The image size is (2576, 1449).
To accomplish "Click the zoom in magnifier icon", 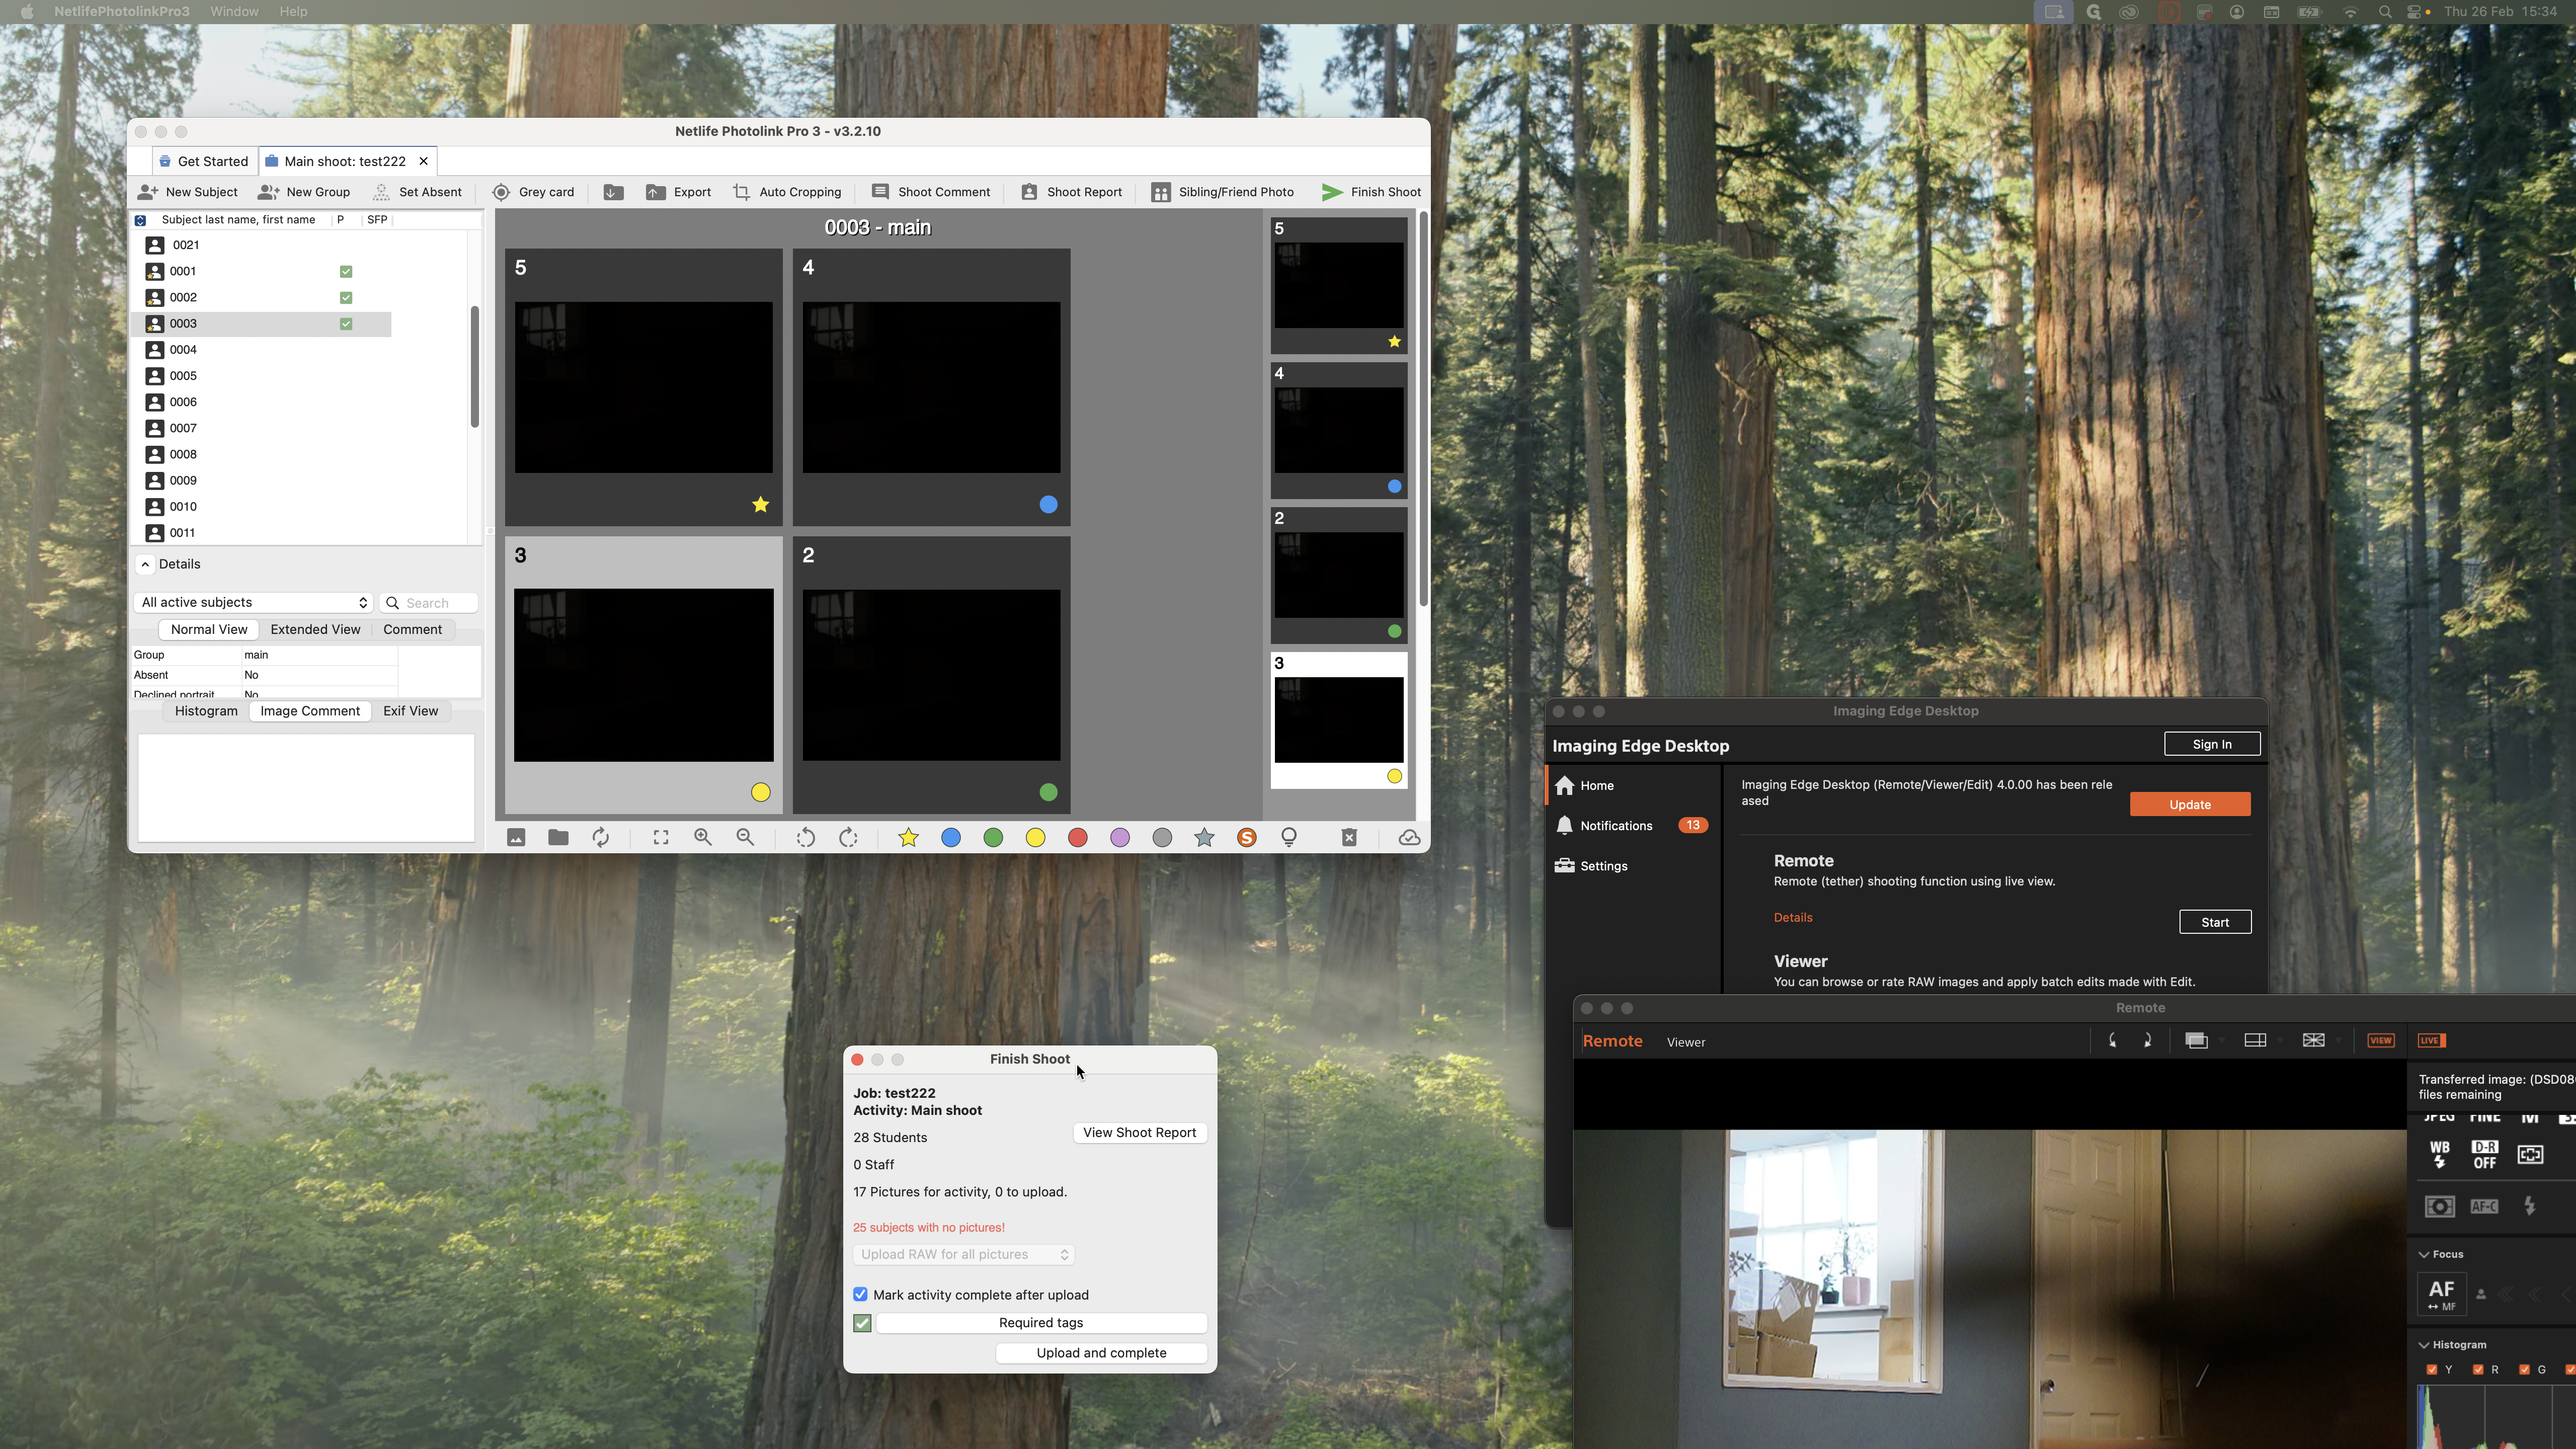I will click(703, 838).
